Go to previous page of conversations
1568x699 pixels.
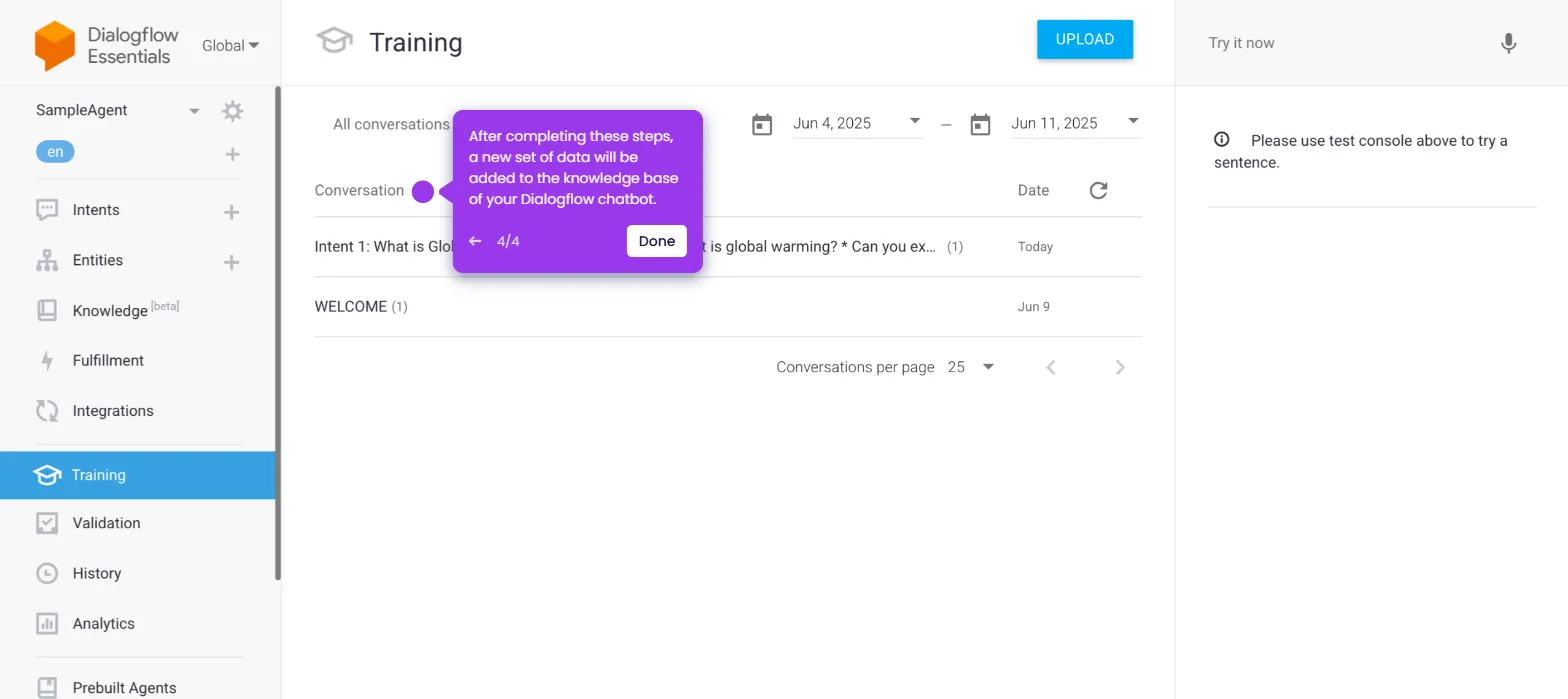click(1050, 368)
